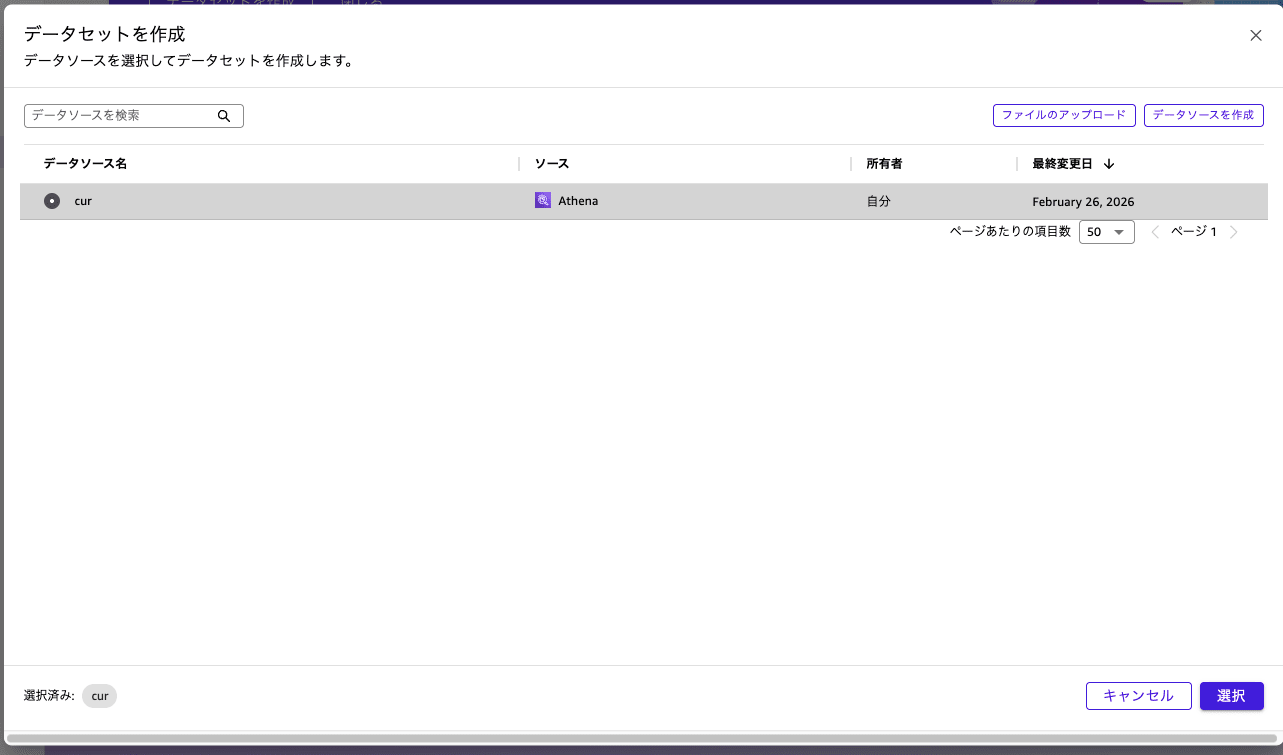1283x755 pixels.
Task: Click the dropdown arrow beside 50
Action: [1119, 231]
